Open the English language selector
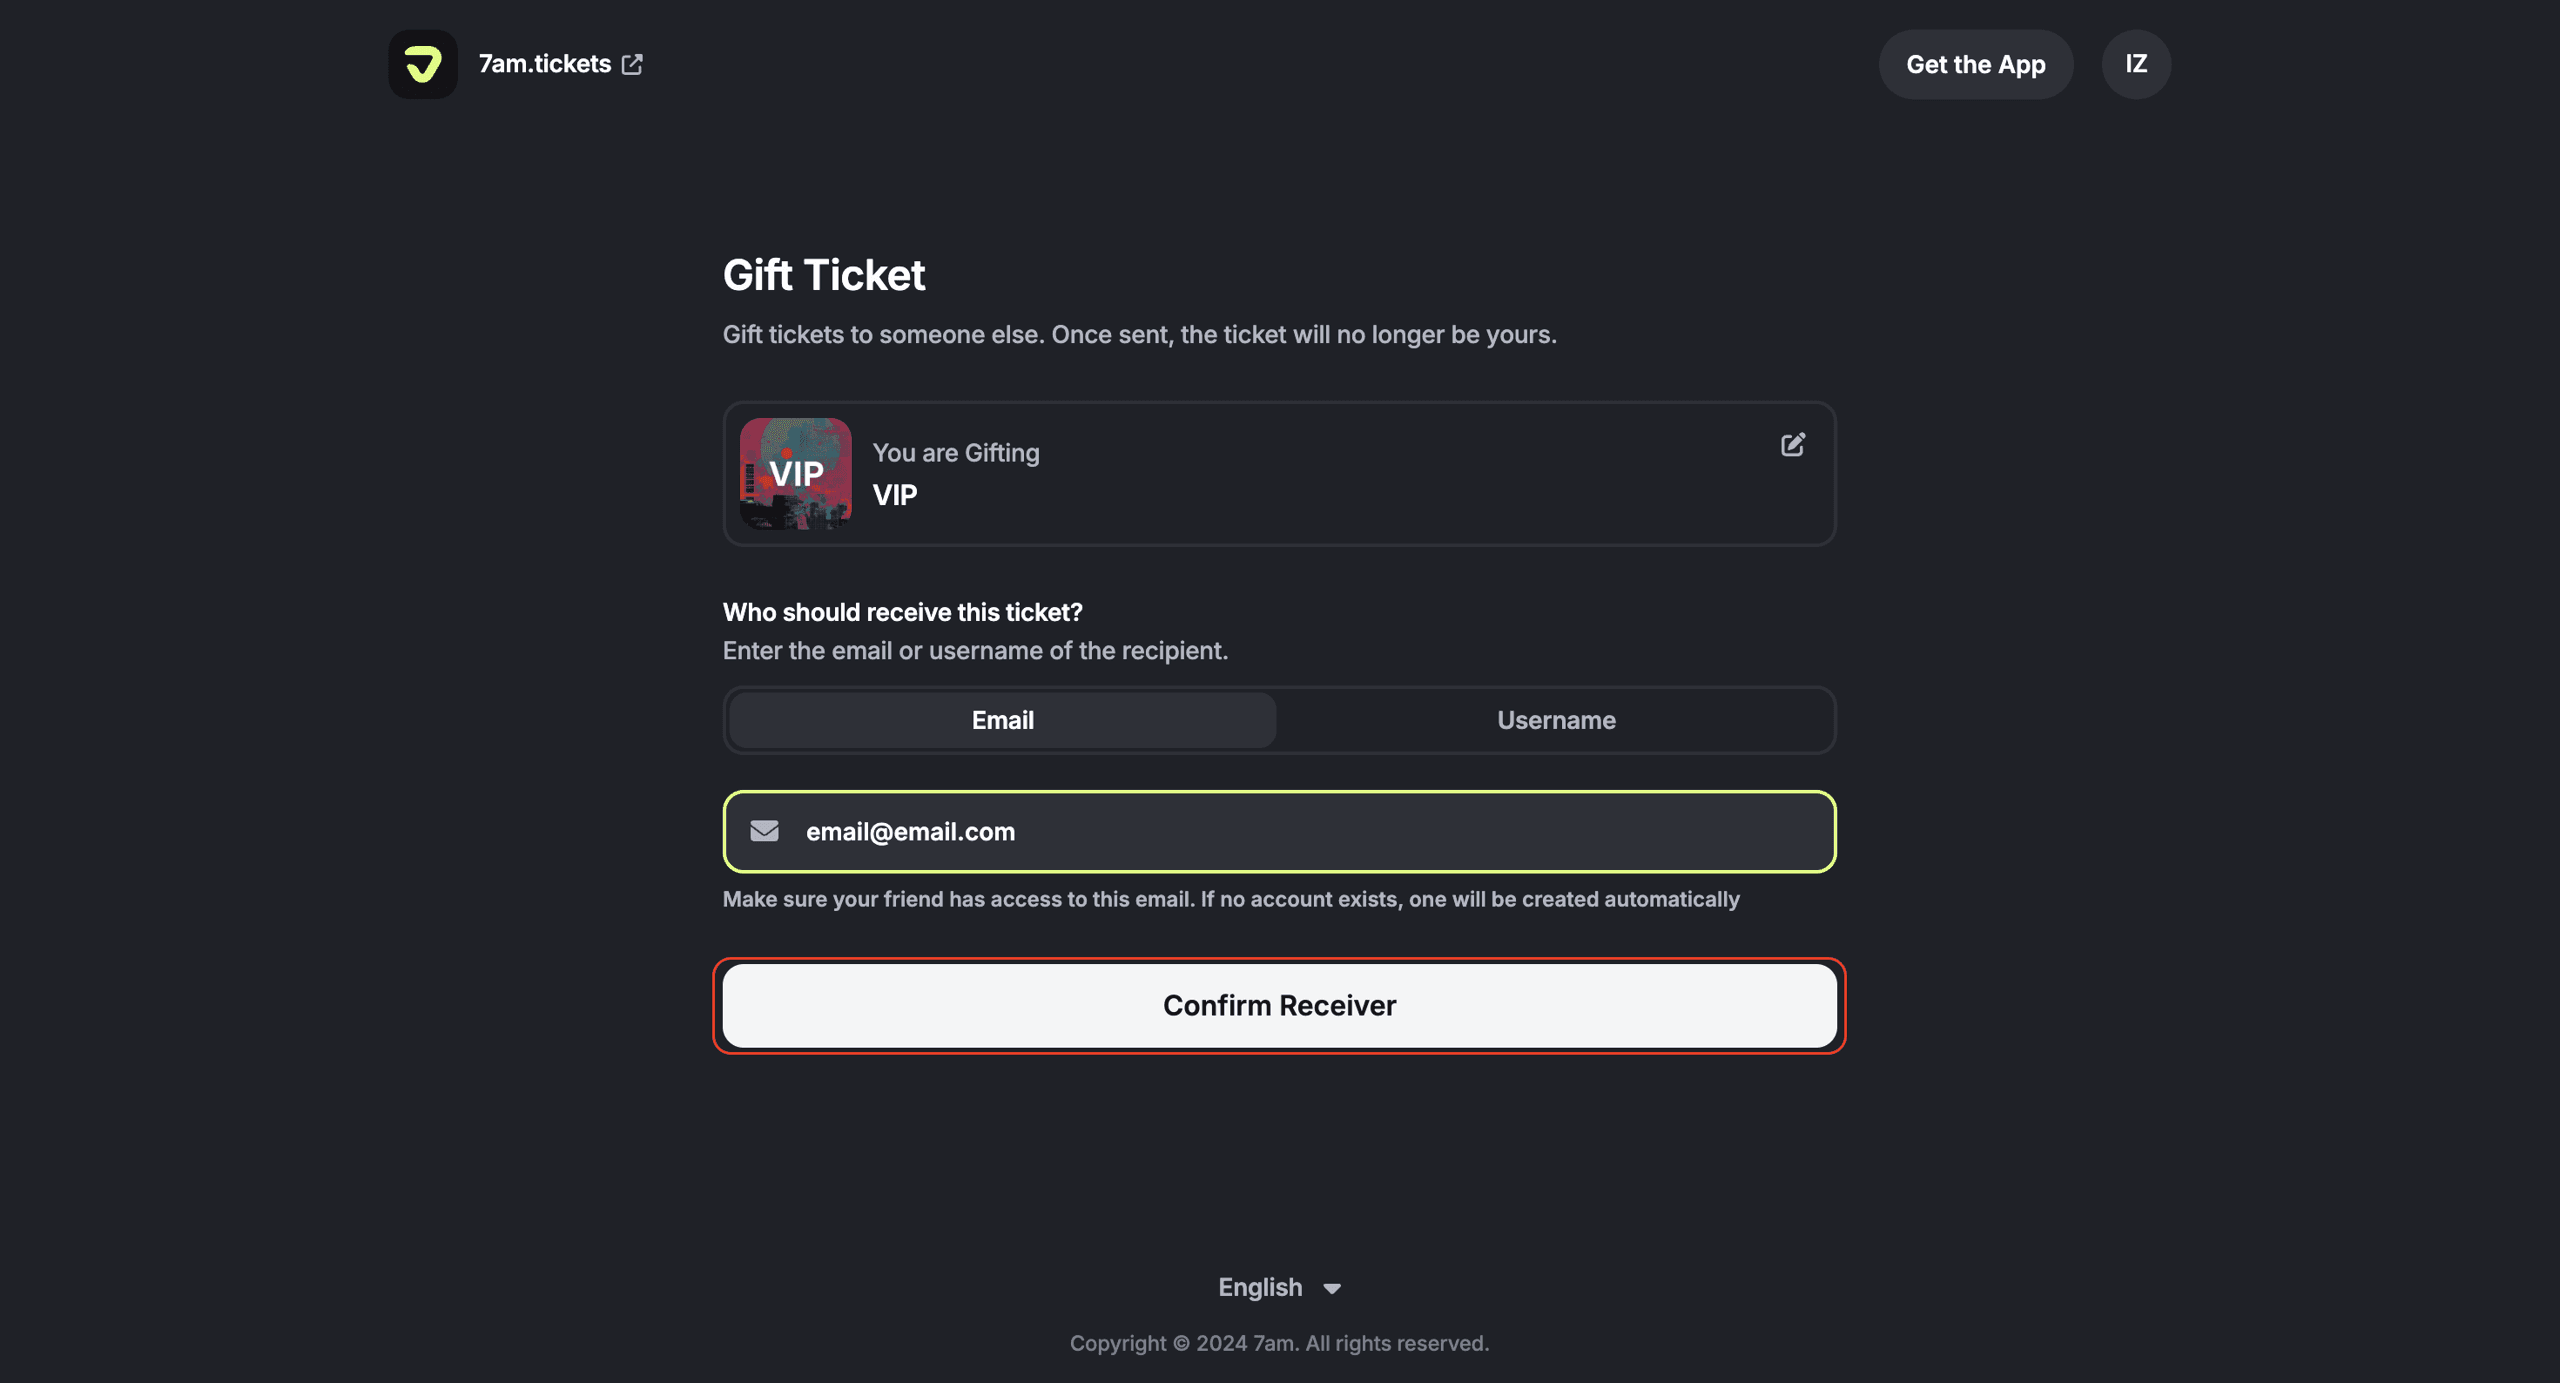2560x1383 pixels. 1260,1287
